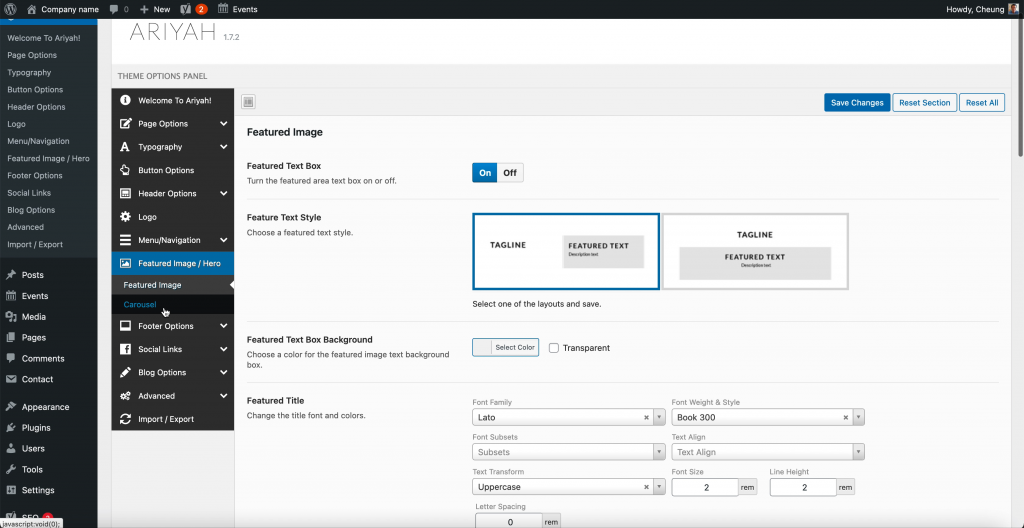
Task: Select the side-by-side tagline text style layout
Action: [x=566, y=251]
